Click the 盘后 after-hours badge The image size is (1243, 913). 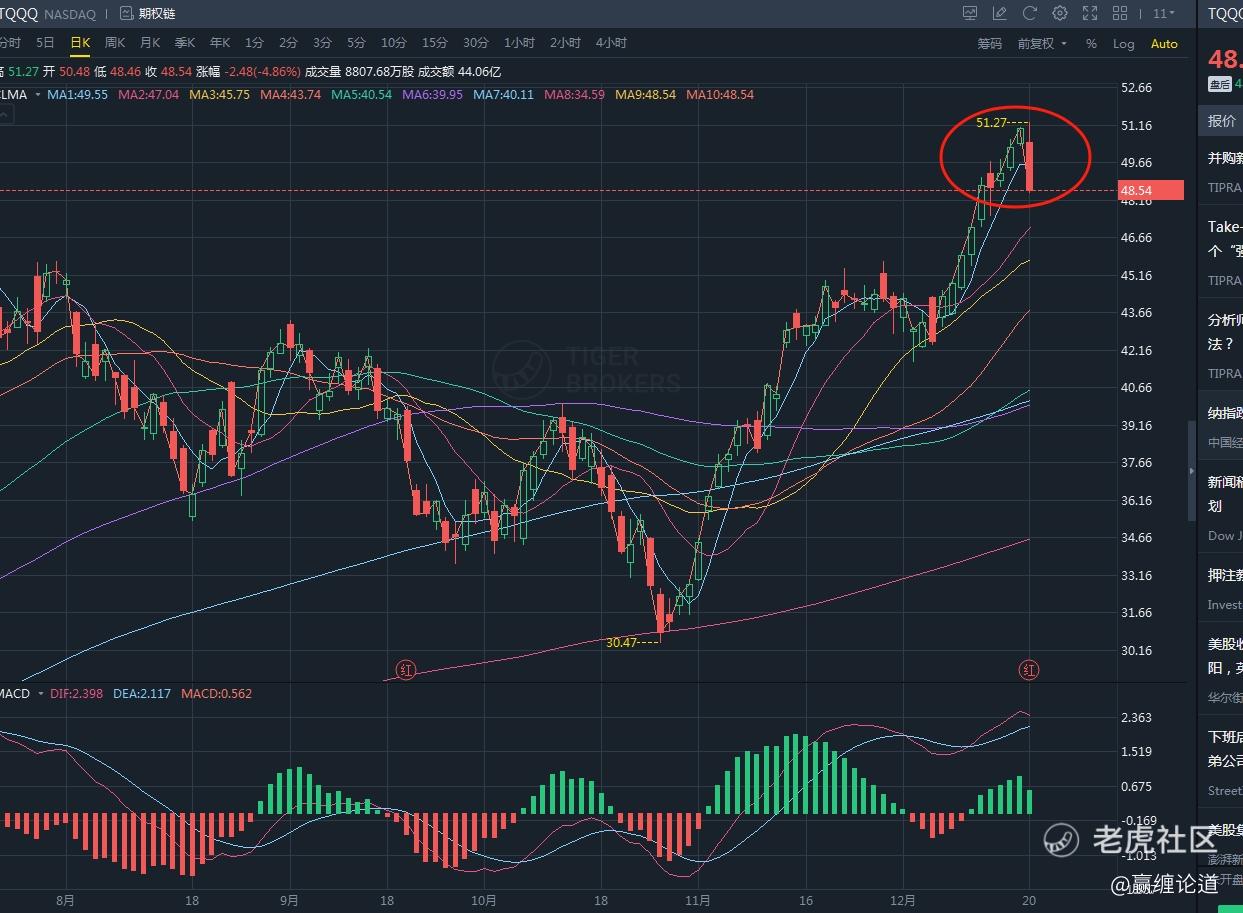pos(1220,85)
